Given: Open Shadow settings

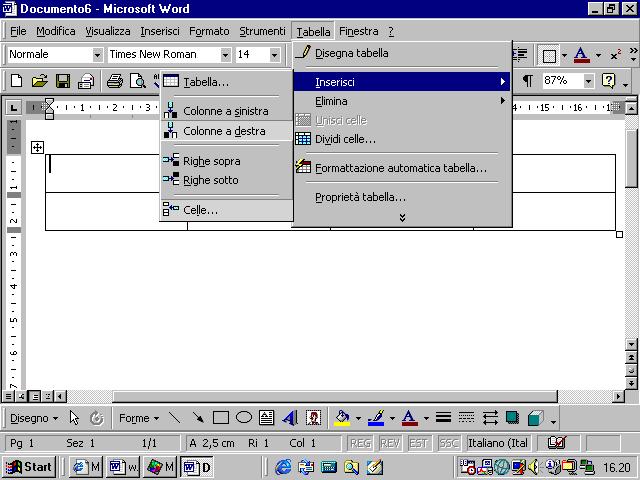Looking at the screenshot, I should 512,418.
